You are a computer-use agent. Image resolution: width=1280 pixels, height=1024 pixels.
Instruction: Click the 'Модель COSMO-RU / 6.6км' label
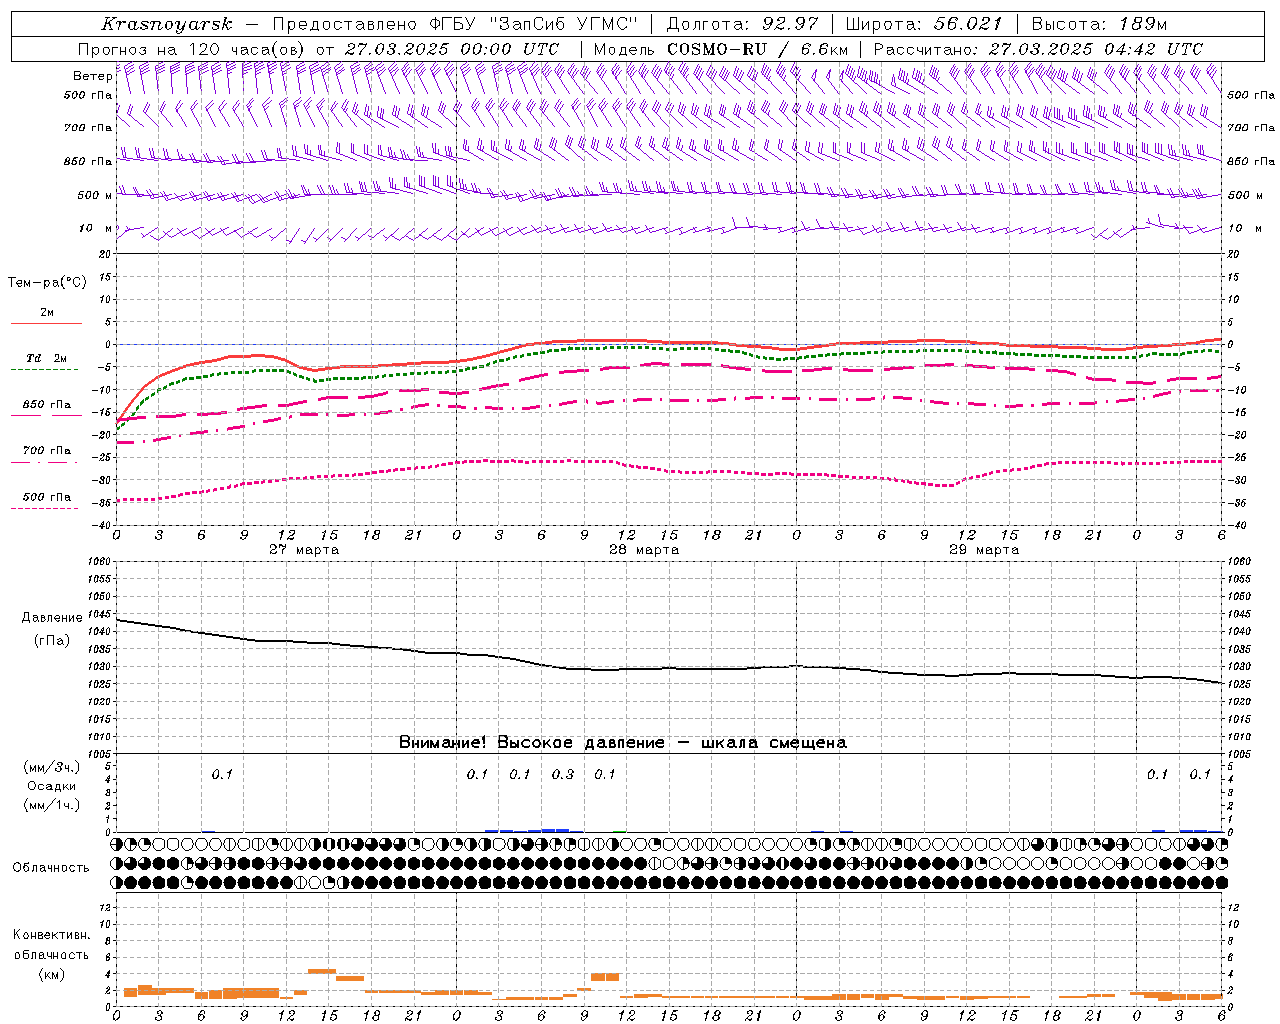point(720,49)
